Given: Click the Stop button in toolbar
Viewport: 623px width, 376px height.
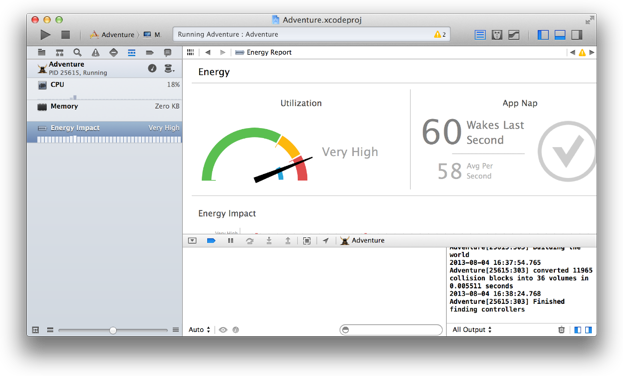Looking at the screenshot, I should 66,35.
